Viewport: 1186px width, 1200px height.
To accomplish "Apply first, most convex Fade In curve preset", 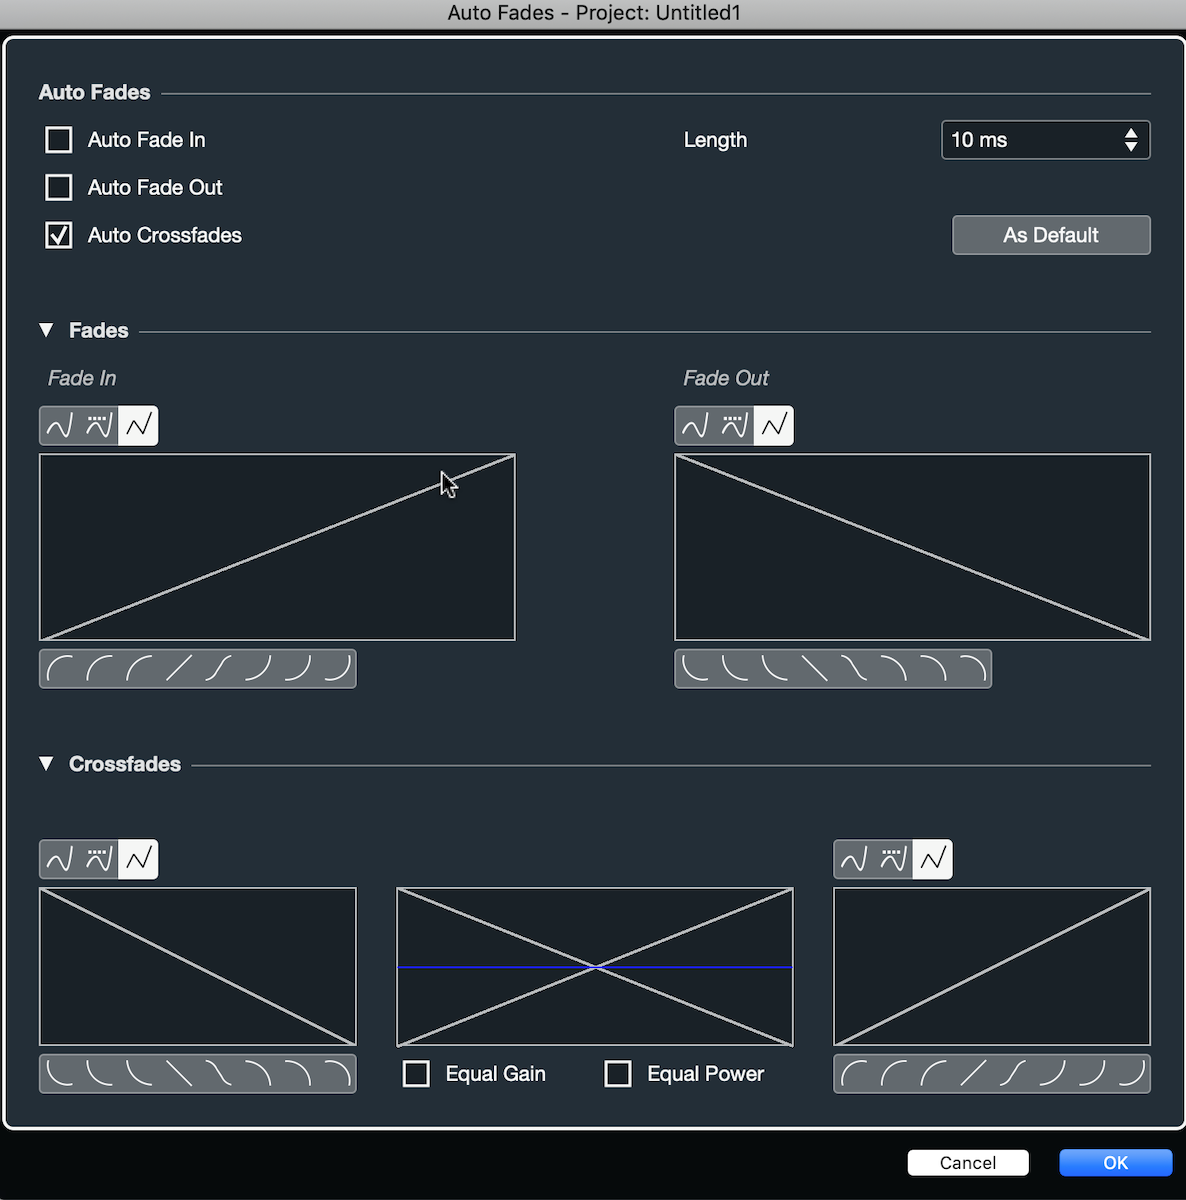I will pos(60,669).
